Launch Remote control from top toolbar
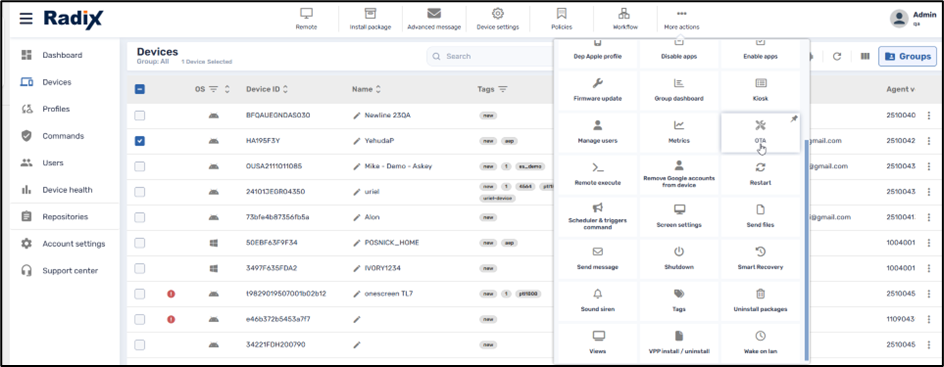 (306, 19)
